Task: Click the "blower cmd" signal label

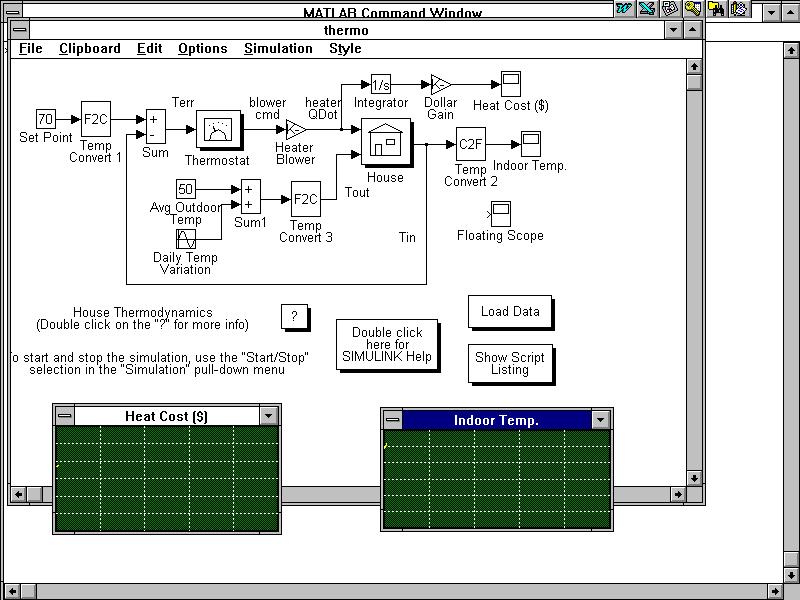Action: [267, 108]
